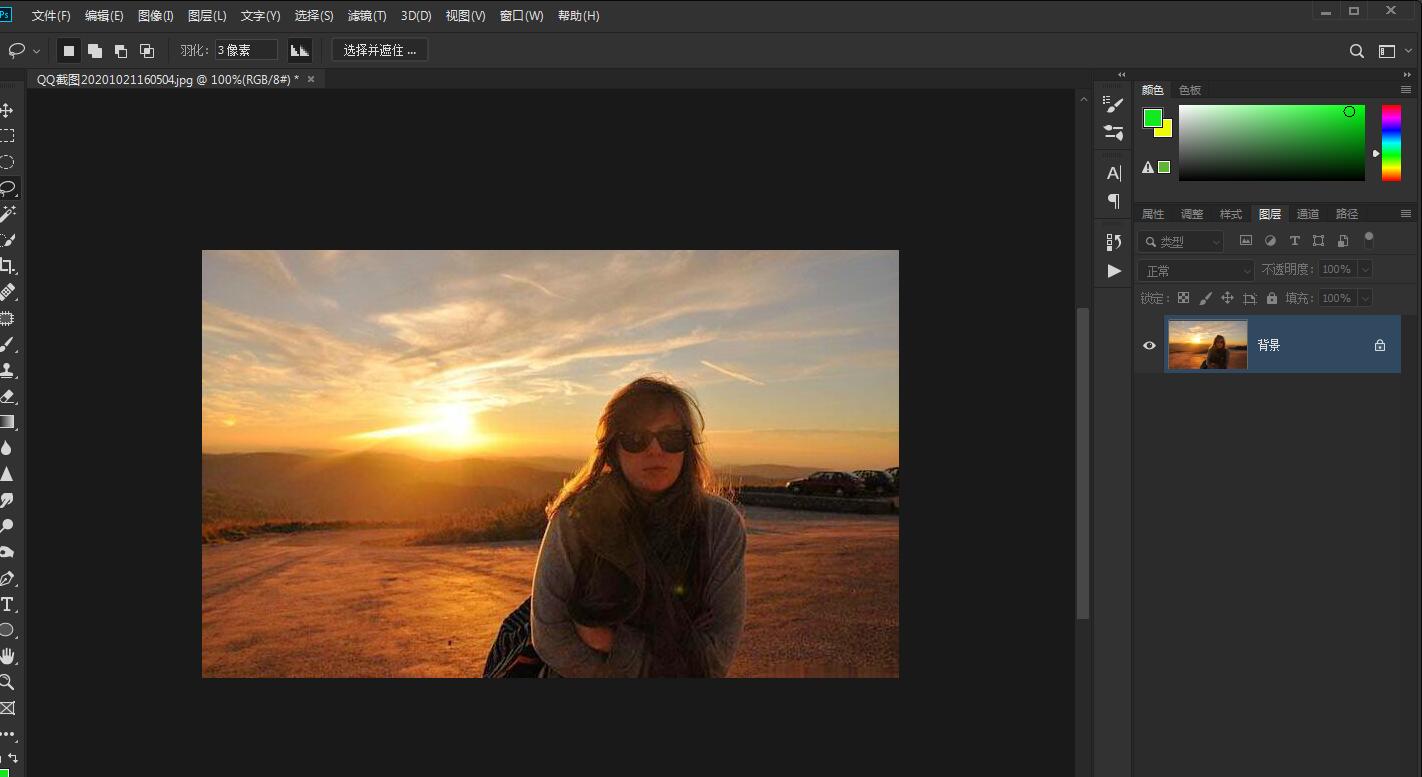Image resolution: width=1422 pixels, height=777 pixels.
Task: Activate the Hand tool
Action: (7, 656)
